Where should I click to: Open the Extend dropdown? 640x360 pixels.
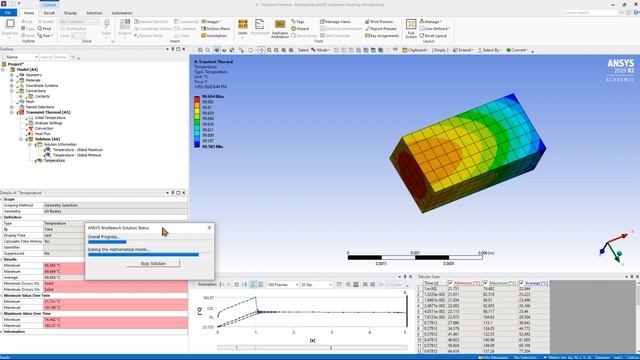click(462, 50)
